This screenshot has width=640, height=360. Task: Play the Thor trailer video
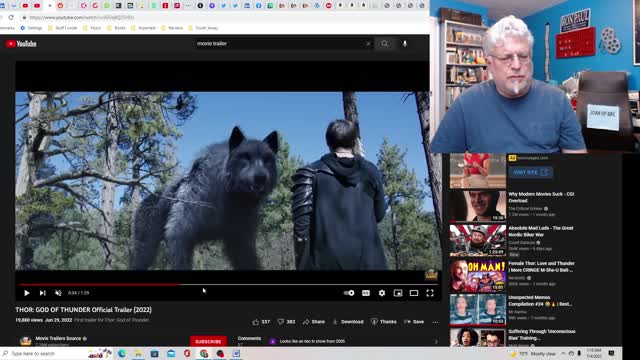click(27, 293)
